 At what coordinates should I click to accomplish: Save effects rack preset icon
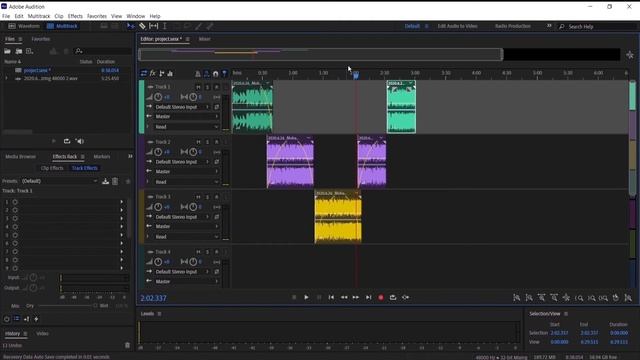pyautogui.click(x=105, y=181)
